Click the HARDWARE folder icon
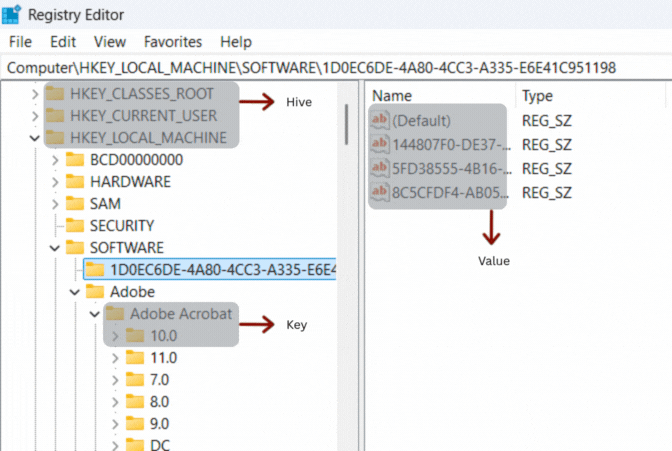Screen dimensions: 672x451 point(75,181)
